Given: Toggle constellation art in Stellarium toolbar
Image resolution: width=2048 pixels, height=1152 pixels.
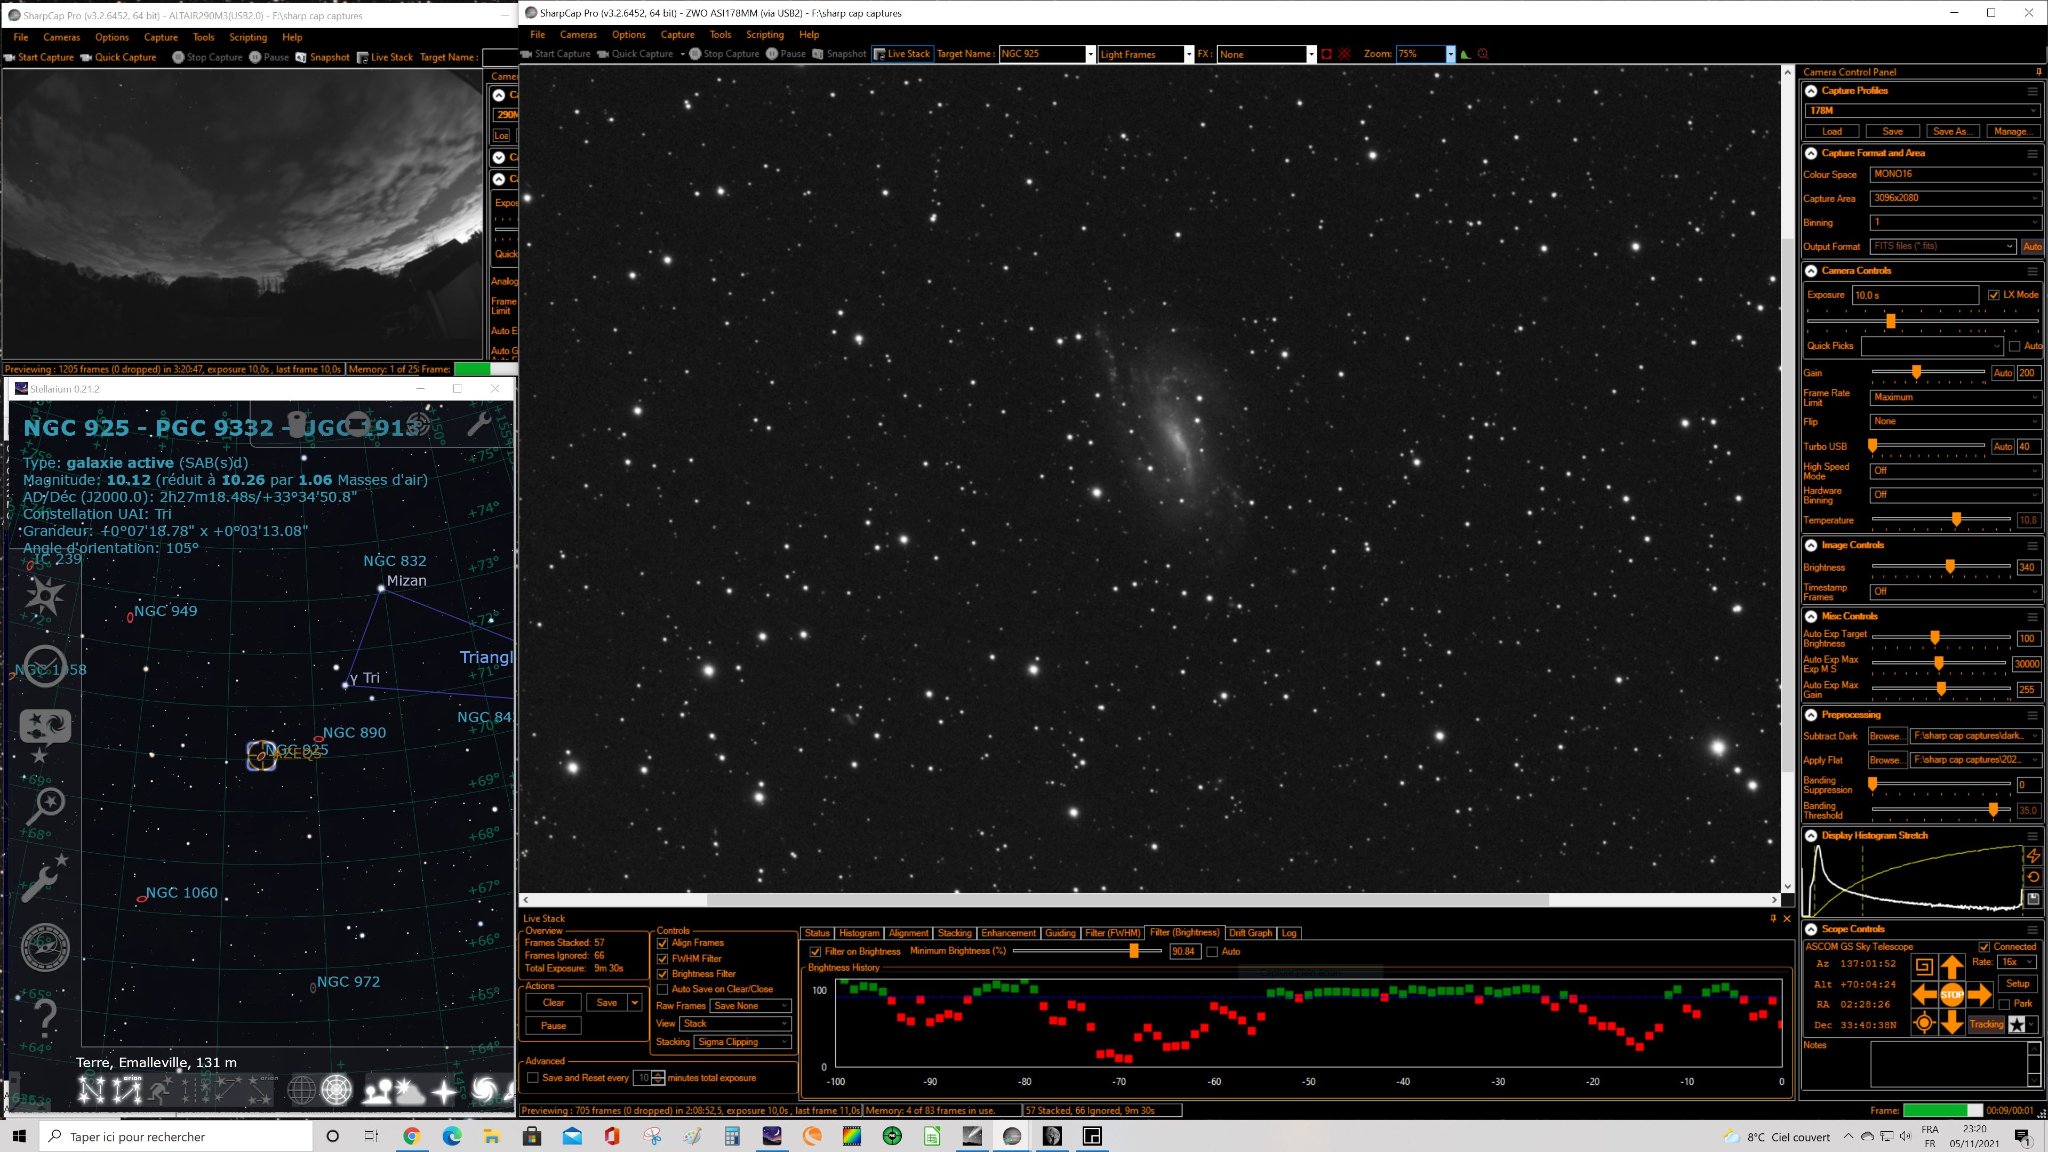Looking at the screenshot, I should point(160,1090).
